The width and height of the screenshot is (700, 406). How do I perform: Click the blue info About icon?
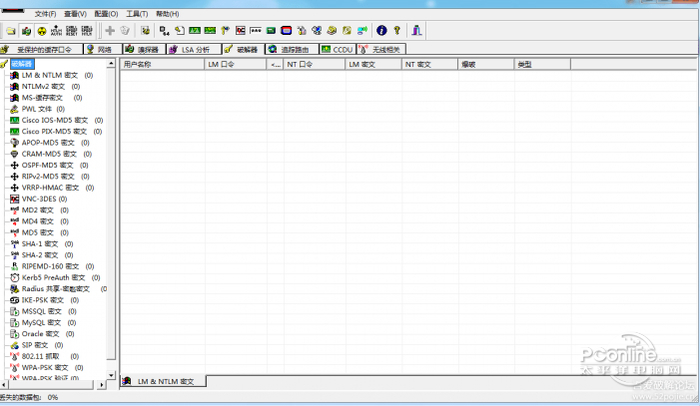(x=381, y=31)
